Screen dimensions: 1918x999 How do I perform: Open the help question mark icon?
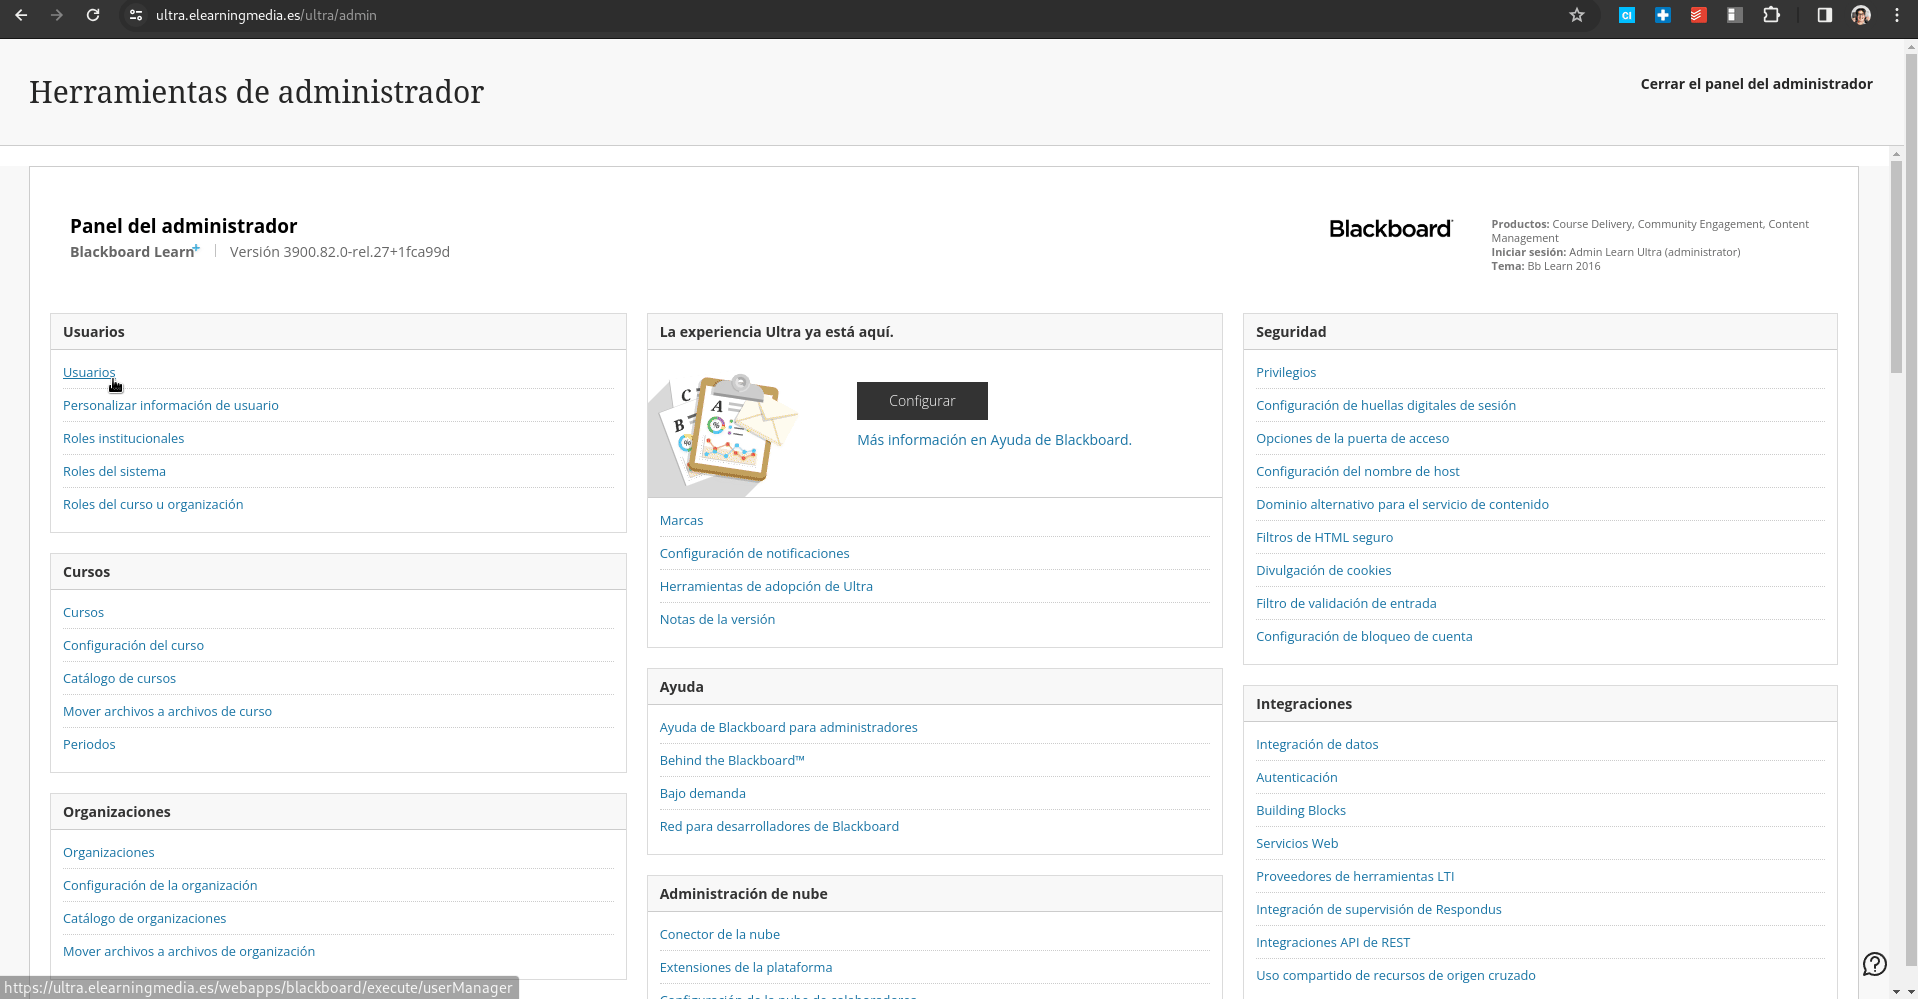tap(1875, 964)
